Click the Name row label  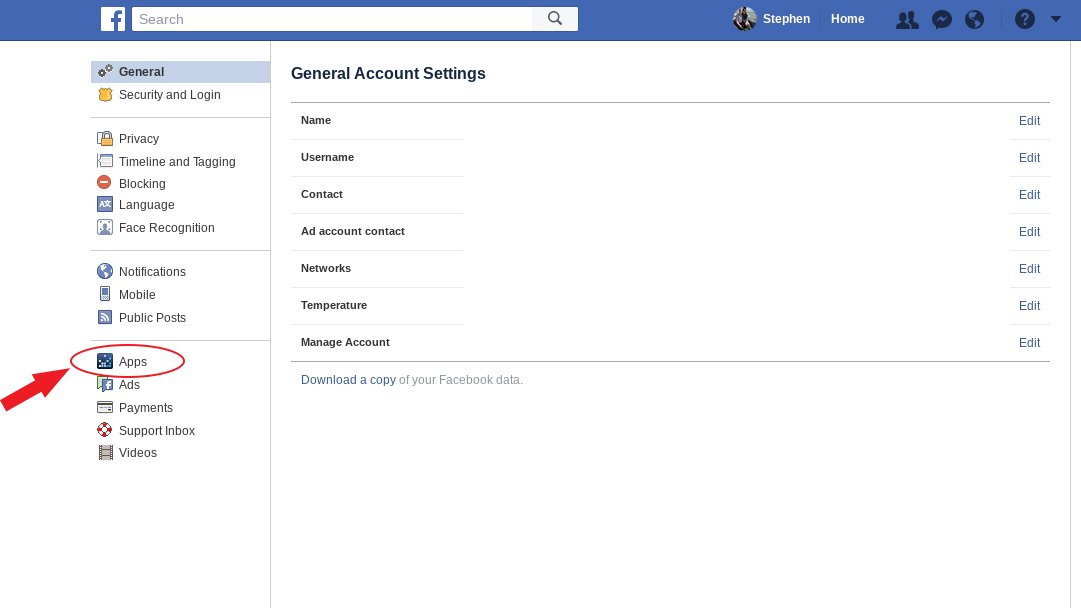(x=316, y=120)
